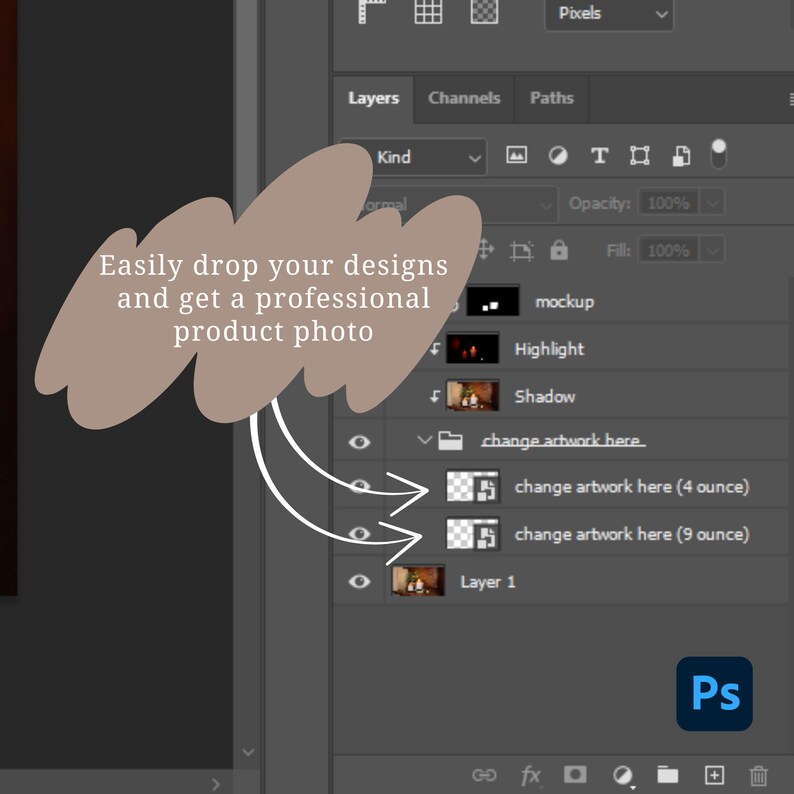Click the prevent artboard auto-nesting lock icon
794x794 pixels.
point(522,251)
